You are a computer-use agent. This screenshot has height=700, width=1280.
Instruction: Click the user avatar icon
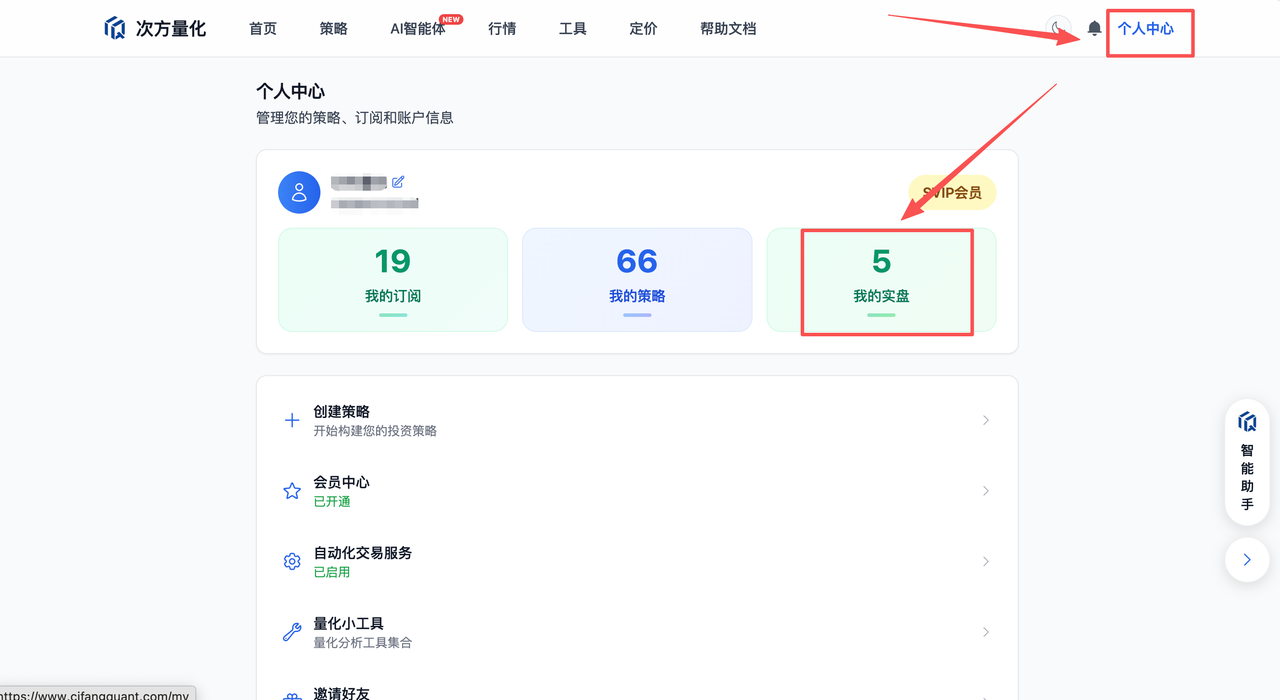(x=299, y=193)
